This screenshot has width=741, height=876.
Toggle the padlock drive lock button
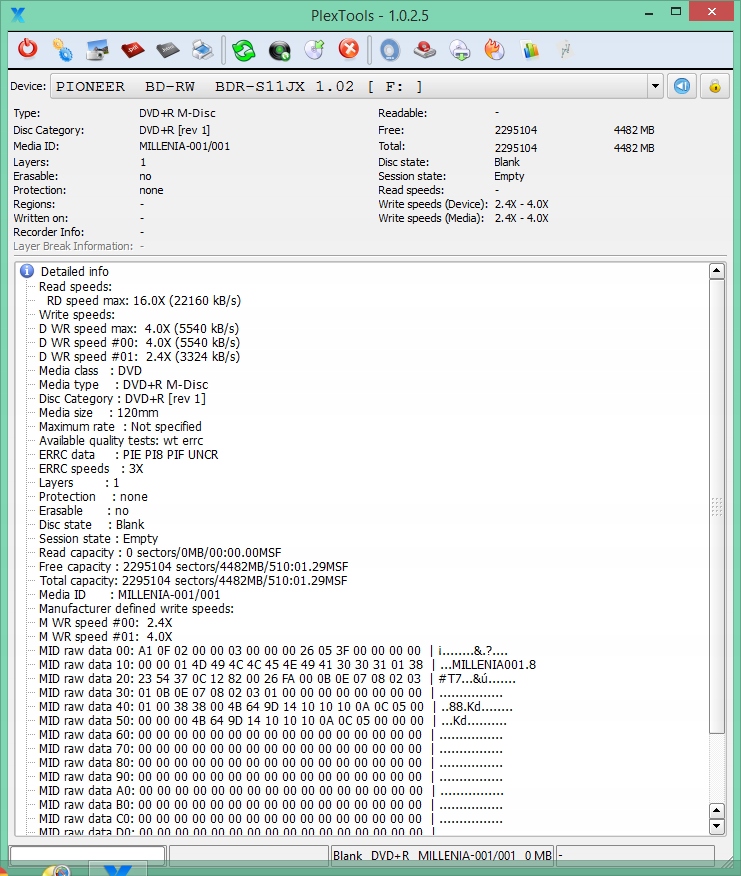pos(715,86)
